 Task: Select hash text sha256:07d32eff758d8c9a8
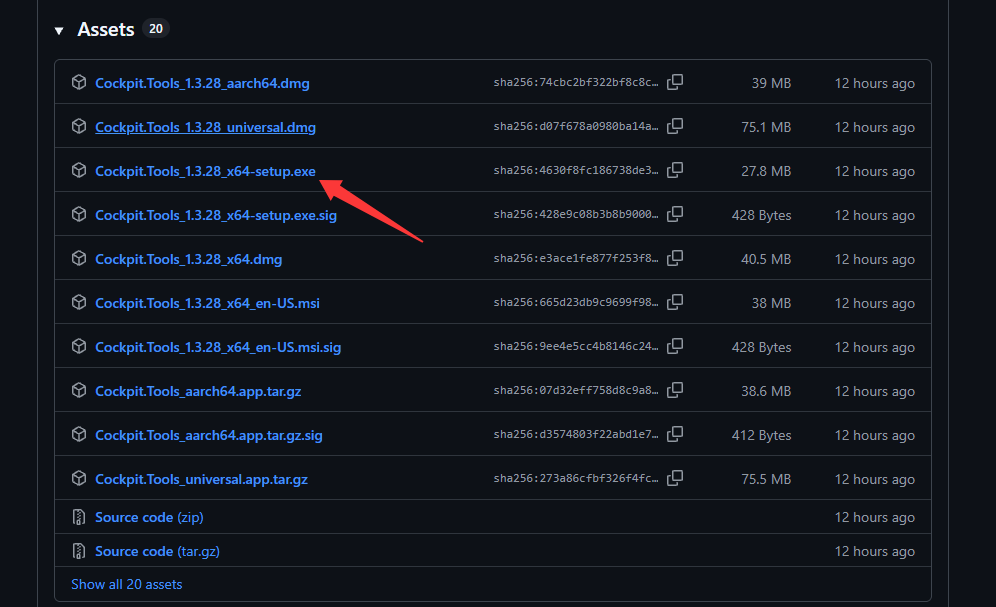pyautogui.click(x=576, y=390)
